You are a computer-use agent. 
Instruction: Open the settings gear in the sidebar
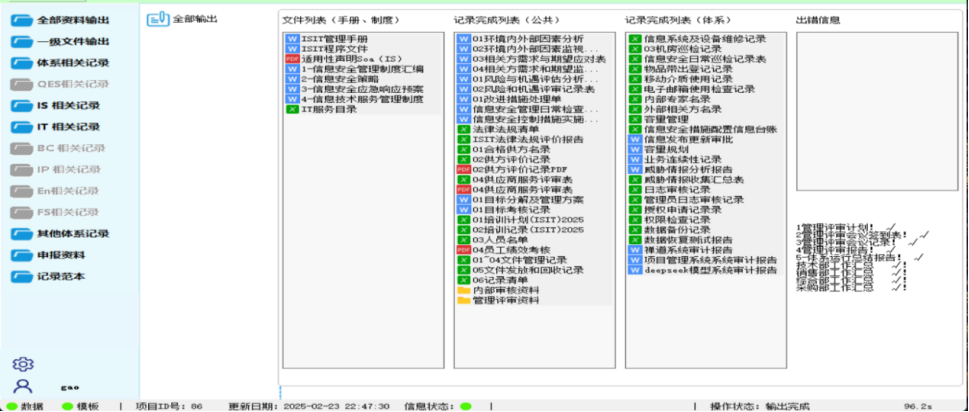(x=23, y=364)
